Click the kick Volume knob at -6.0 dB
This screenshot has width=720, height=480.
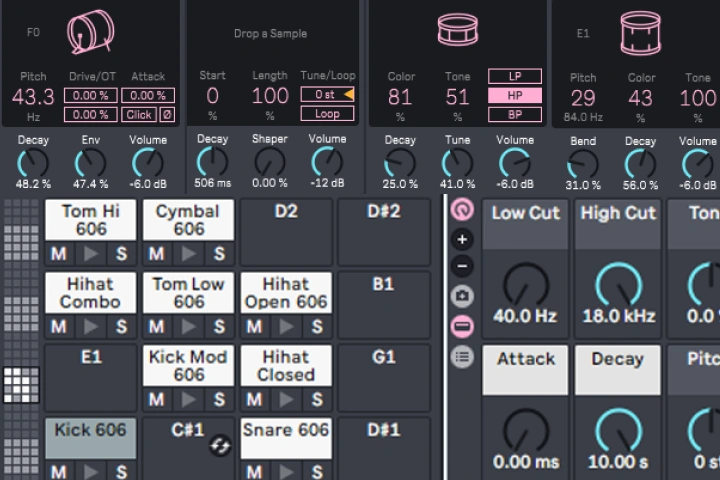pos(148,164)
